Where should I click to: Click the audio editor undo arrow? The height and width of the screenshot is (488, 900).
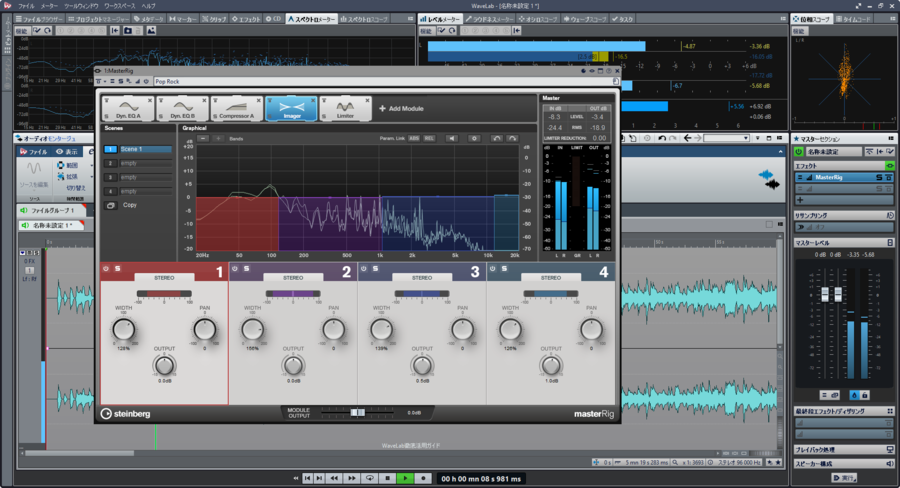(x=662, y=138)
